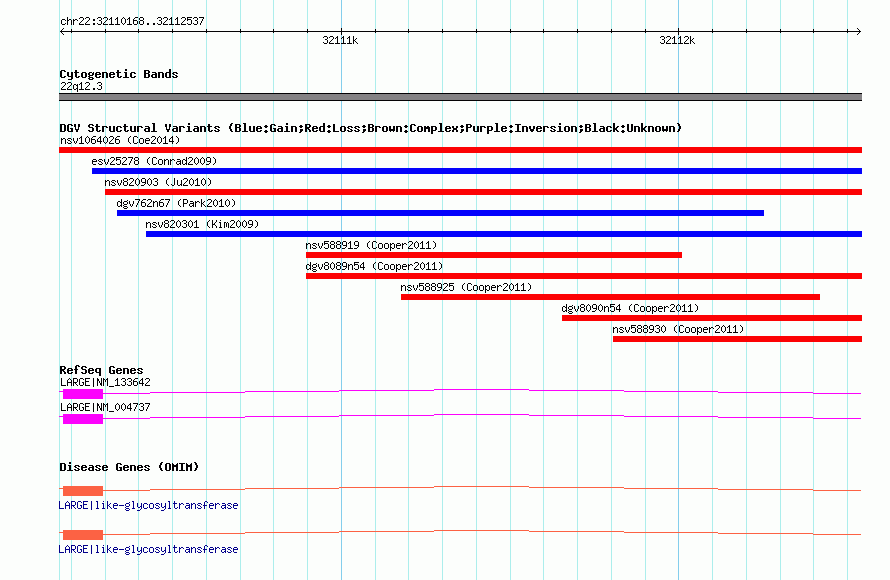
Task: Open the first LARGE|like-glycosyltransferase OMIM link
Action: [x=148, y=505]
